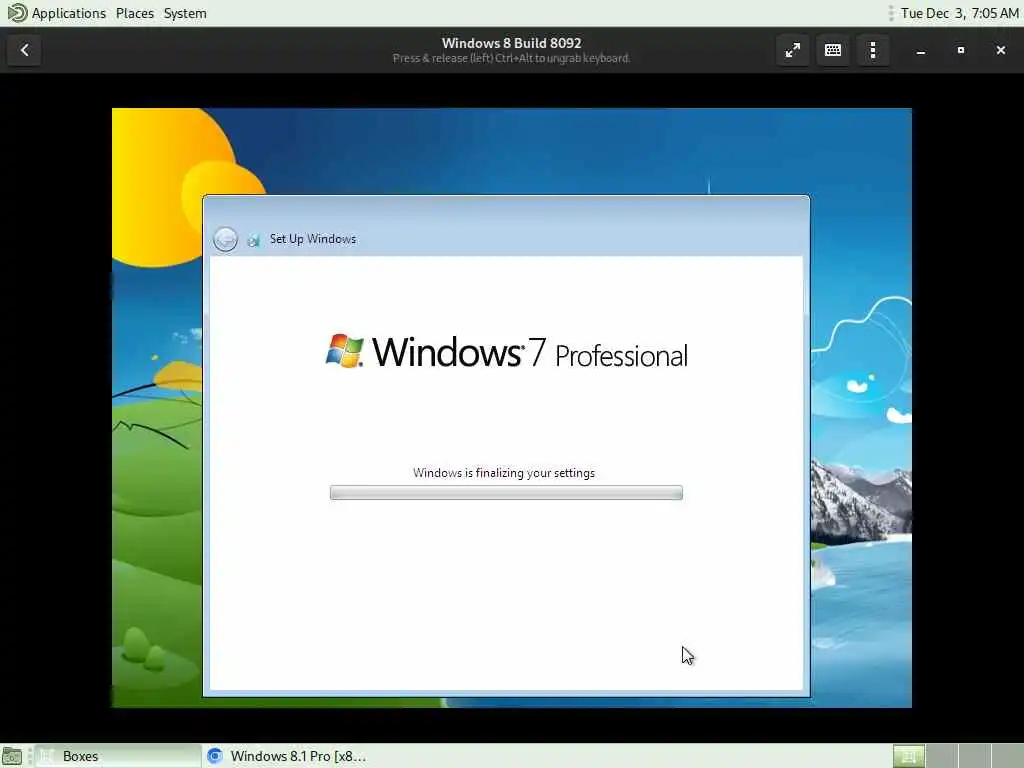This screenshot has height=768, width=1024.
Task: Click the 'Professional' edition text
Action: pyautogui.click(x=621, y=356)
